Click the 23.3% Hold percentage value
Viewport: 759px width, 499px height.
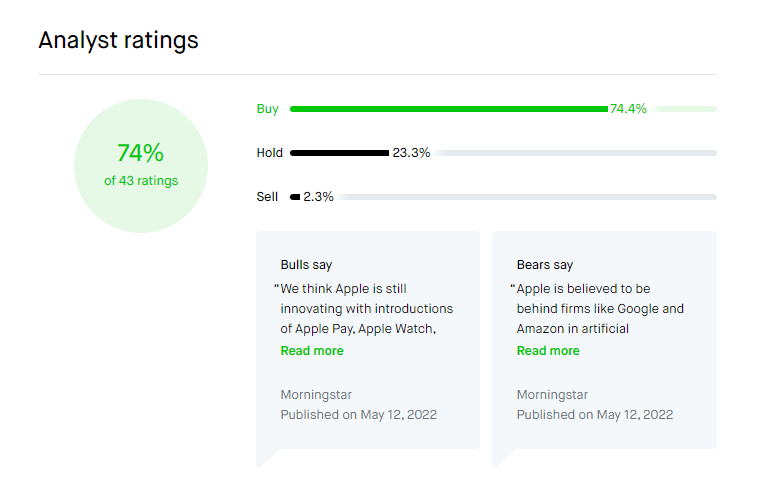(x=411, y=153)
